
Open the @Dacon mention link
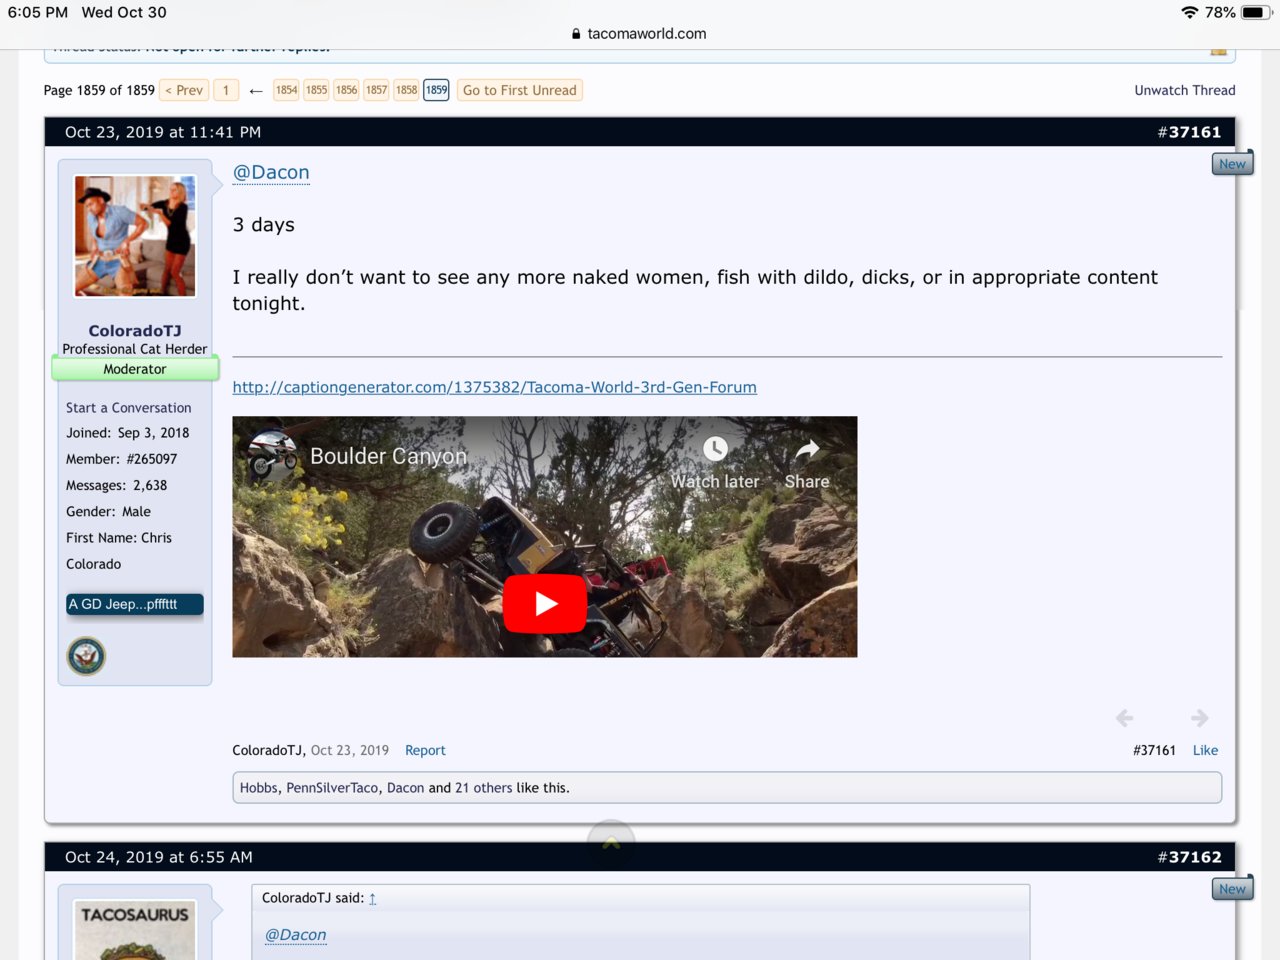(x=271, y=172)
